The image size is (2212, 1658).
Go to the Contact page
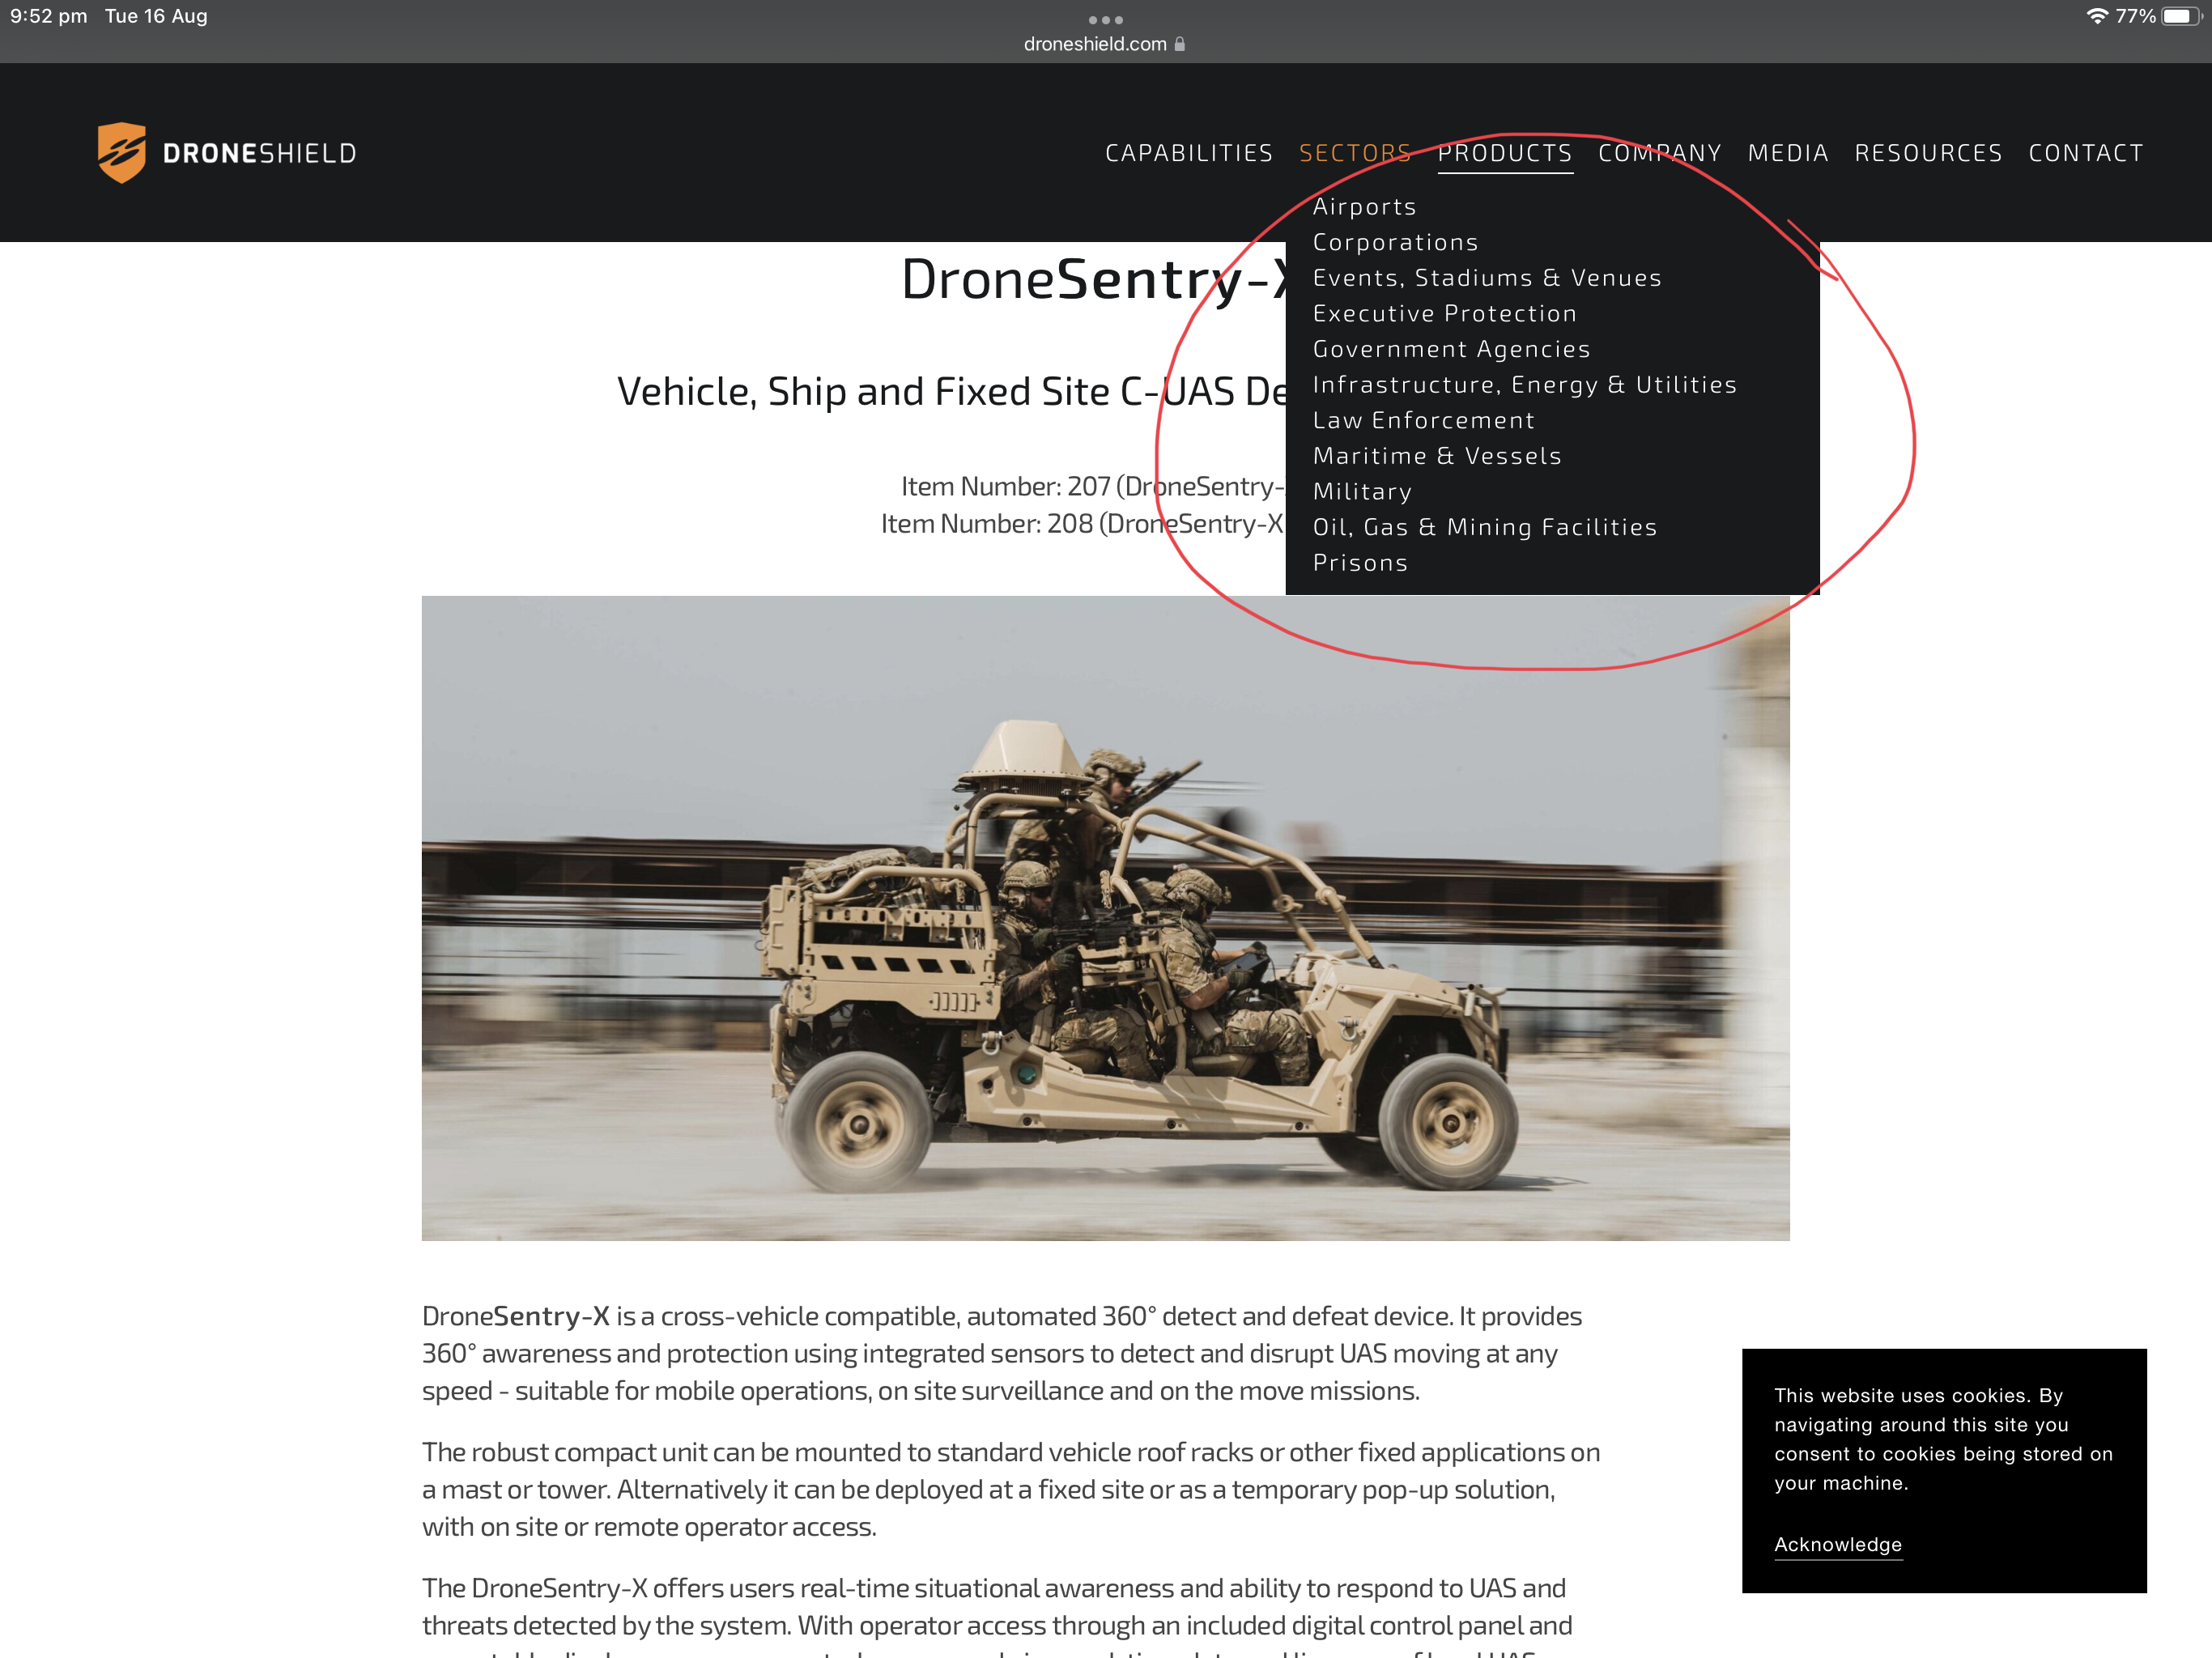2086,153
